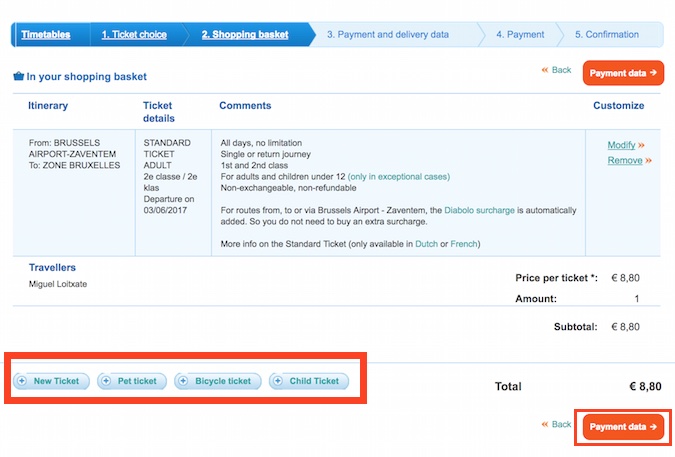This screenshot has width=675, height=457.
Task: Open Standard Ticket info in French
Action: click(x=465, y=244)
